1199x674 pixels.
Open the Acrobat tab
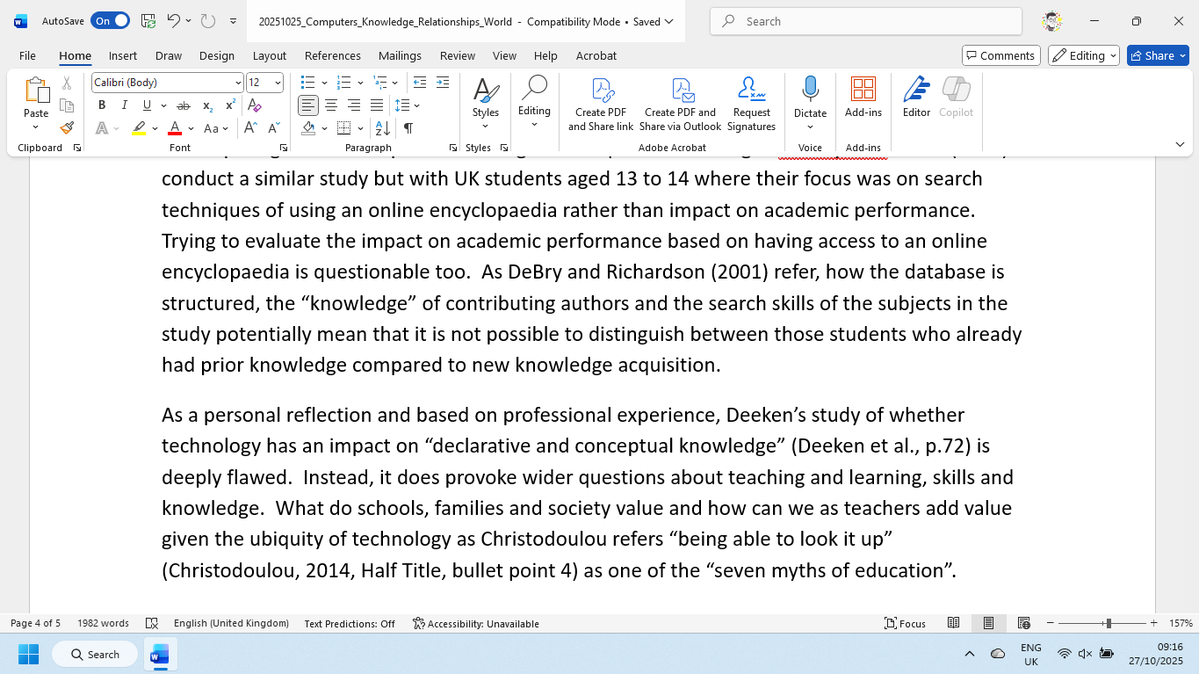coord(596,56)
